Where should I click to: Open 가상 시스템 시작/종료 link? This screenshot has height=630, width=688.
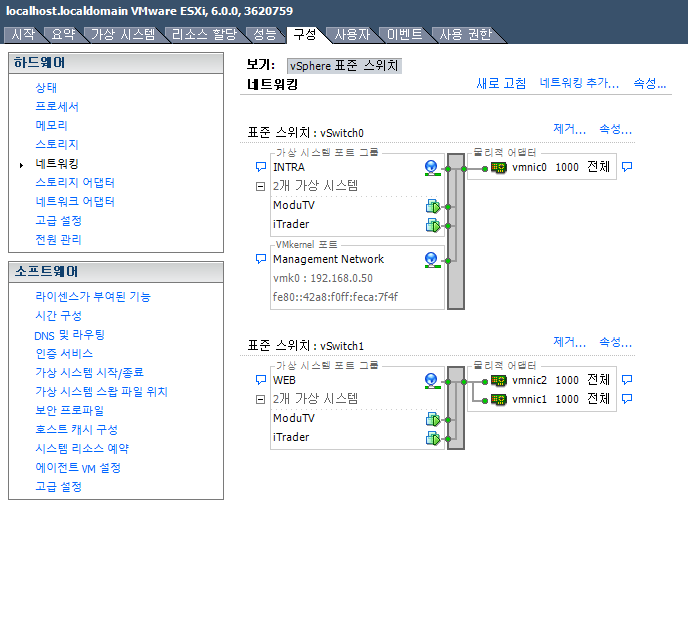(90, 373)
